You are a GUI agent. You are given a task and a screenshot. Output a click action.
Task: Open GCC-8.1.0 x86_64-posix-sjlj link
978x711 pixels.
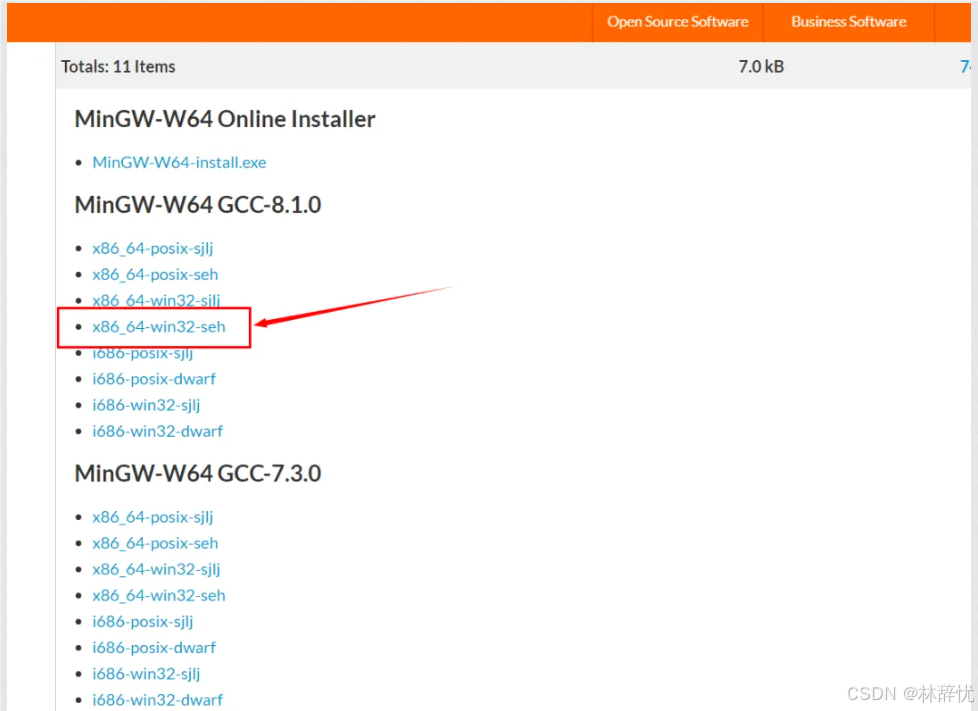click(153, 248)
